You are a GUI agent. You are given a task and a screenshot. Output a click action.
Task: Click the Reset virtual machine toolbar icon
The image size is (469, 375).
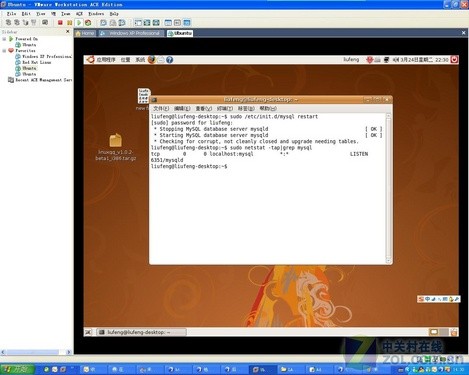[88, 23]
